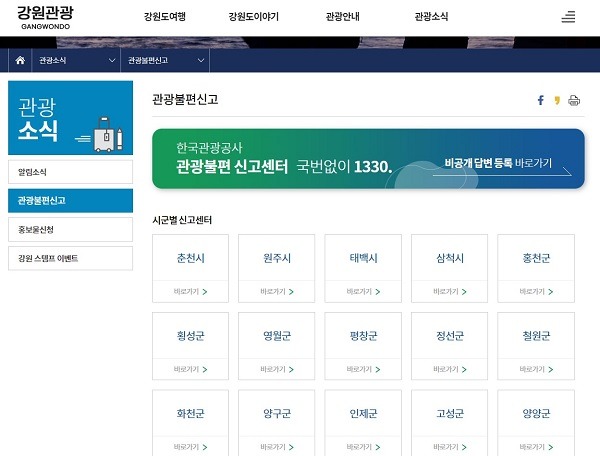Go to 원주시 report center
This screenshot has height=456, width=600.
[x=277, y=267]
